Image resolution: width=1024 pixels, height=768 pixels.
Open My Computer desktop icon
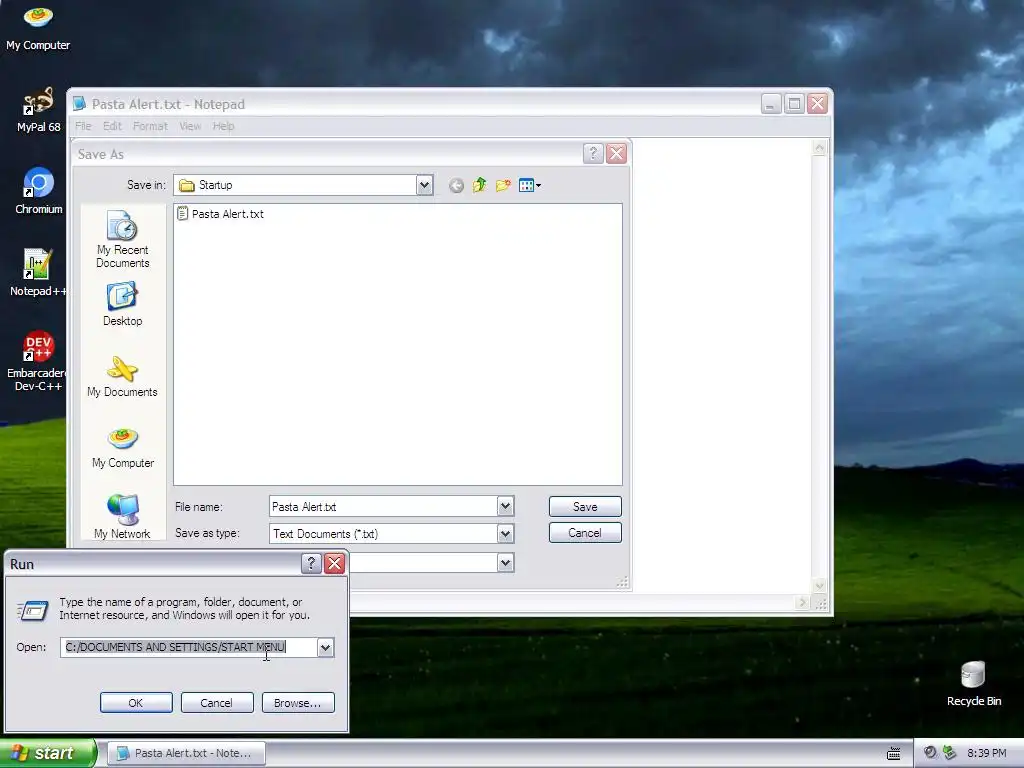click(38, 27)
